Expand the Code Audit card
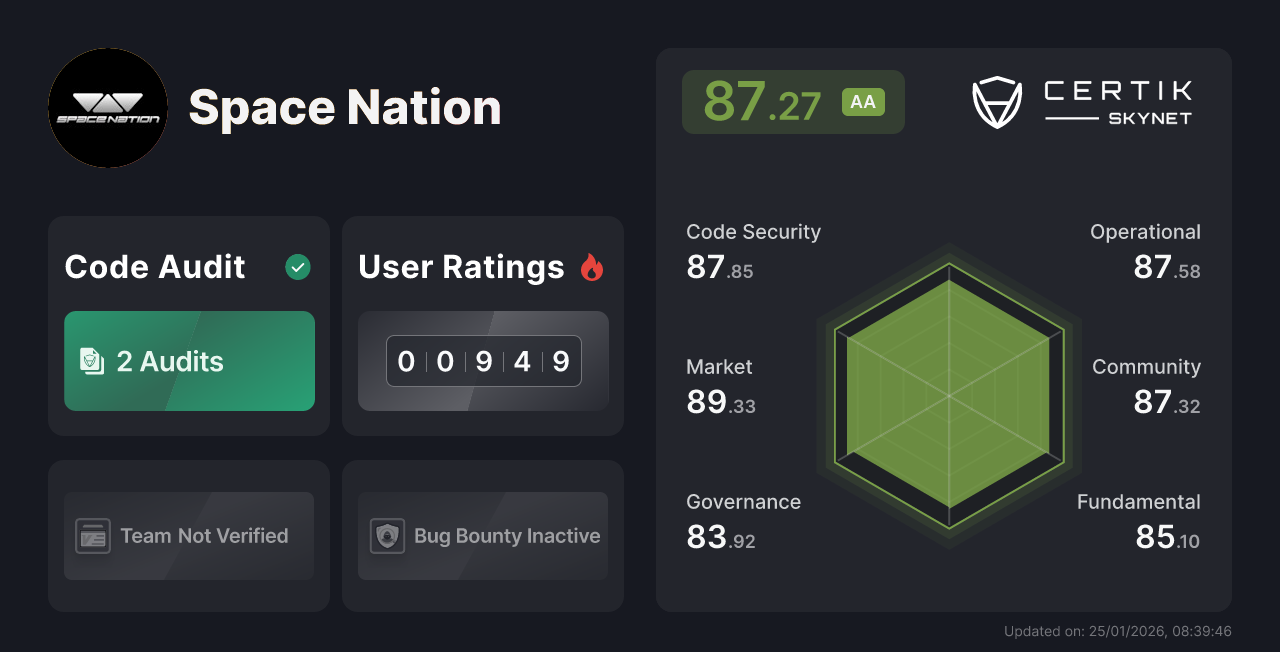 pos(188,325)
